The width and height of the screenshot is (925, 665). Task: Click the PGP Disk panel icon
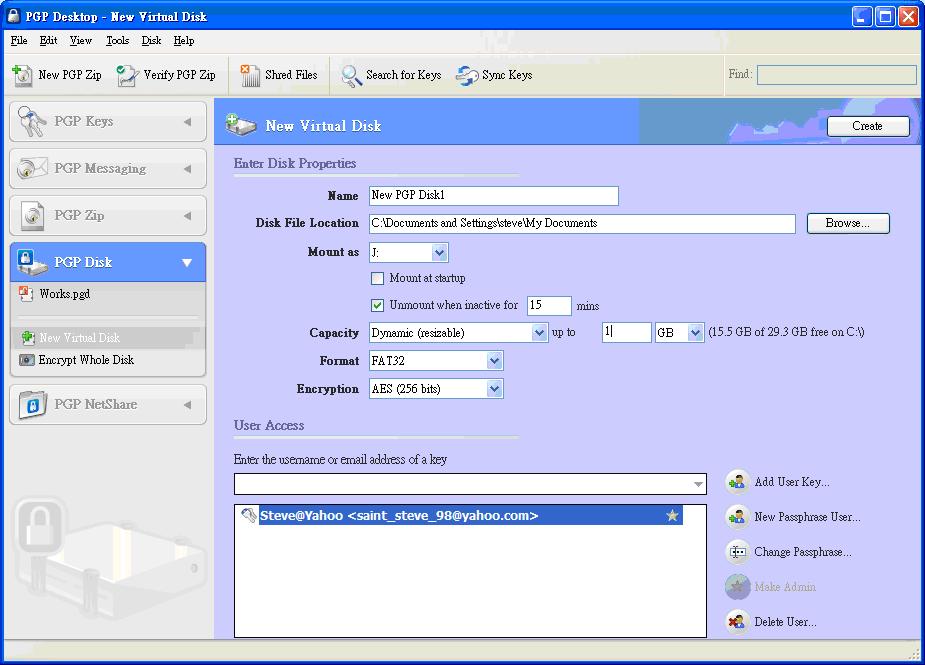pos(31,262)
